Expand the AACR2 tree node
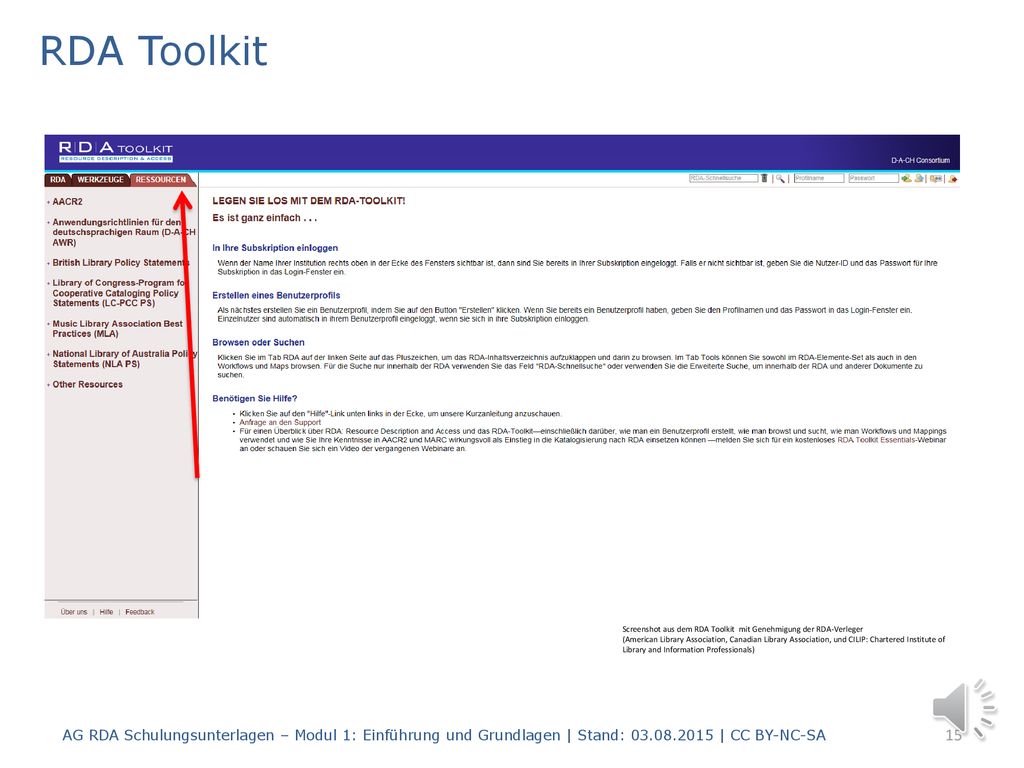Screen dimensions: 1024x768 click(x=48, y=202)
